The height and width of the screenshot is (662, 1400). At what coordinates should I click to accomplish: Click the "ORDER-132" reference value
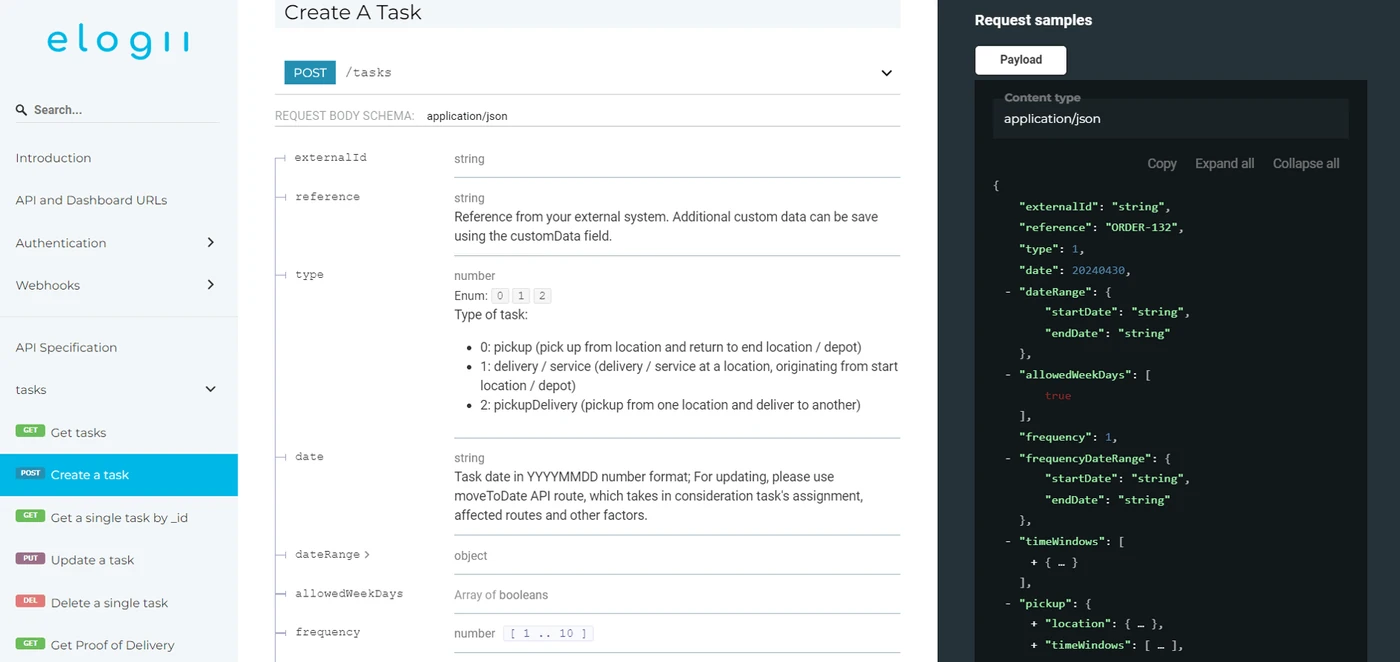(1142, 227)
